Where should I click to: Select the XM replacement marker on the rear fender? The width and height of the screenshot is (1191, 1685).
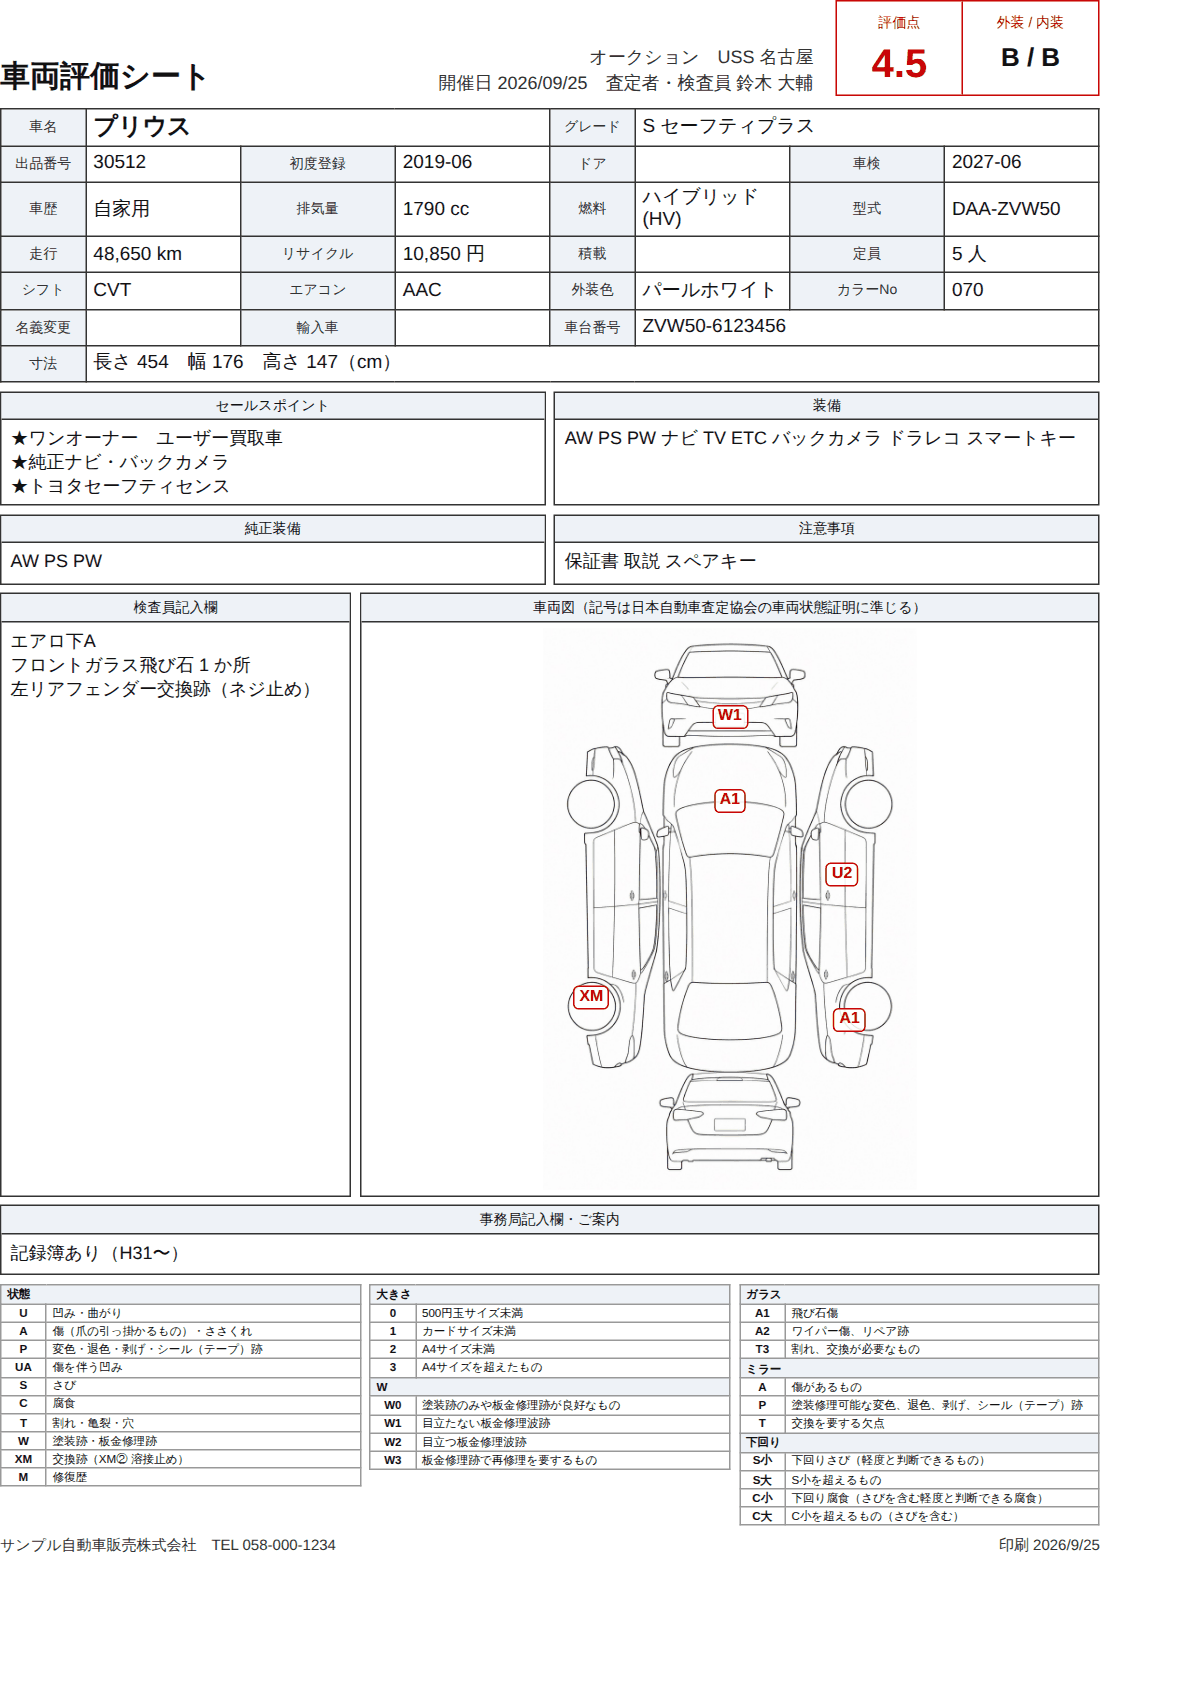point(591,996)
